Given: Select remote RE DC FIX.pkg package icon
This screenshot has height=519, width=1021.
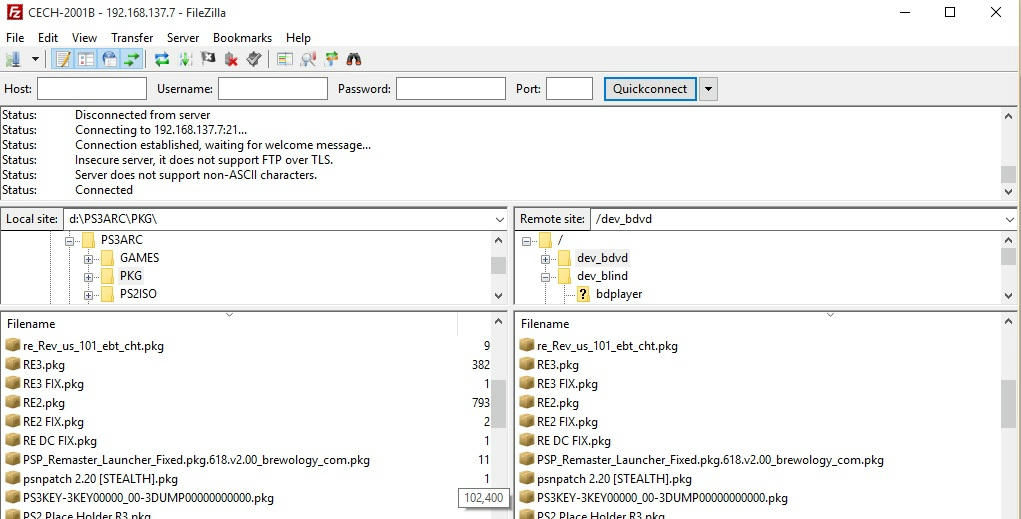Looking at the screenshot, I should coord(527,440).
